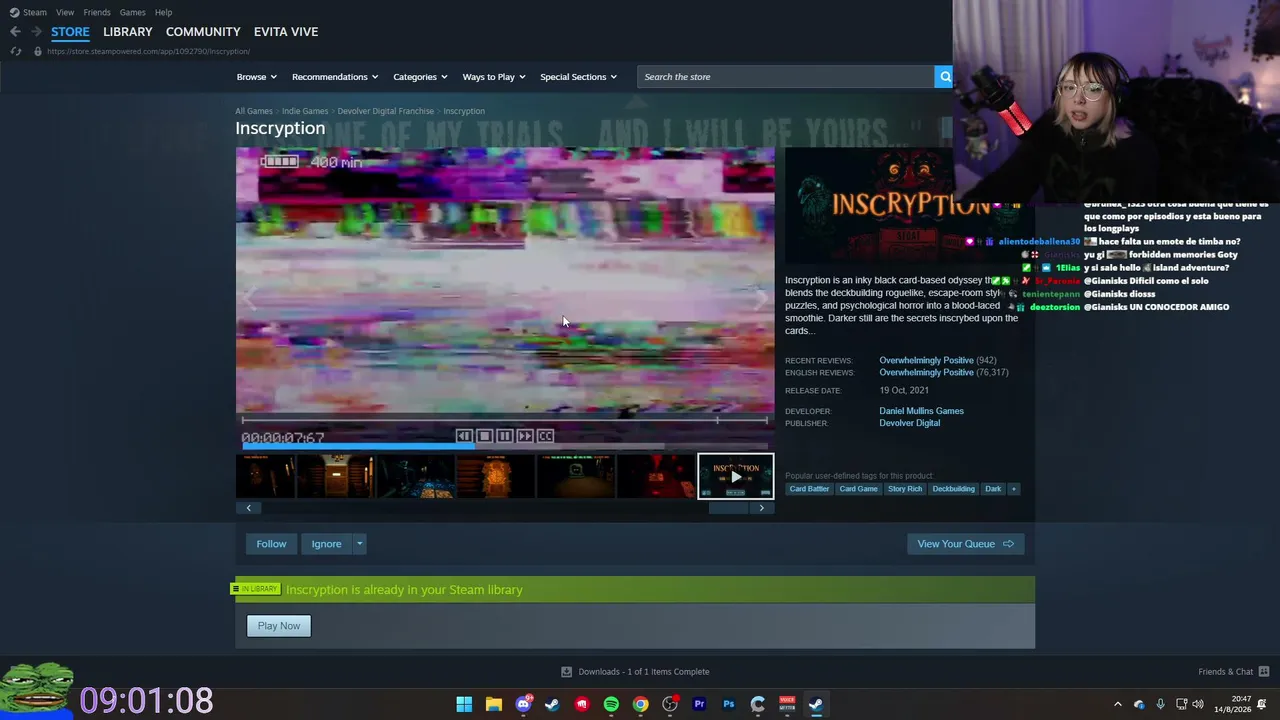Open Adobe Photoshop from taskbar
The image size is (1280, 720).
tap(728, 704)
